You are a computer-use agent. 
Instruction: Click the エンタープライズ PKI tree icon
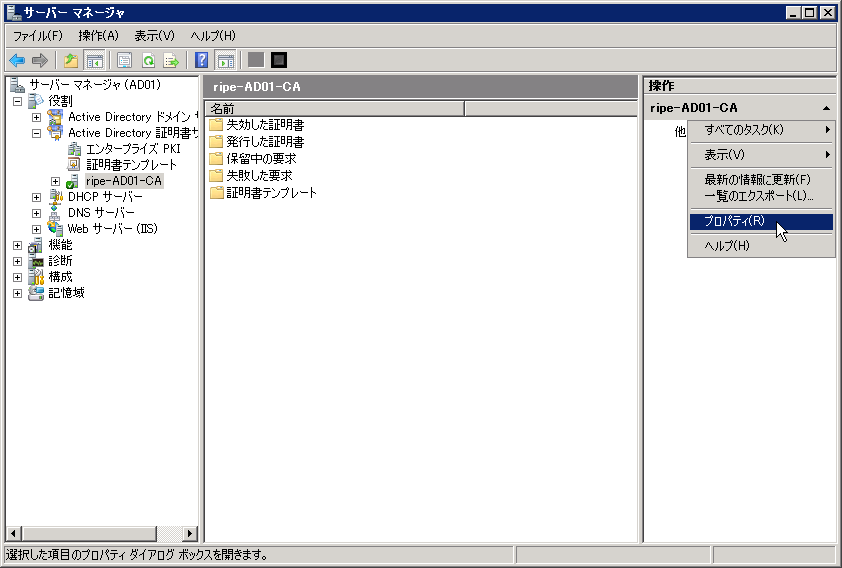pyautogui.click(x=74, y=149)
